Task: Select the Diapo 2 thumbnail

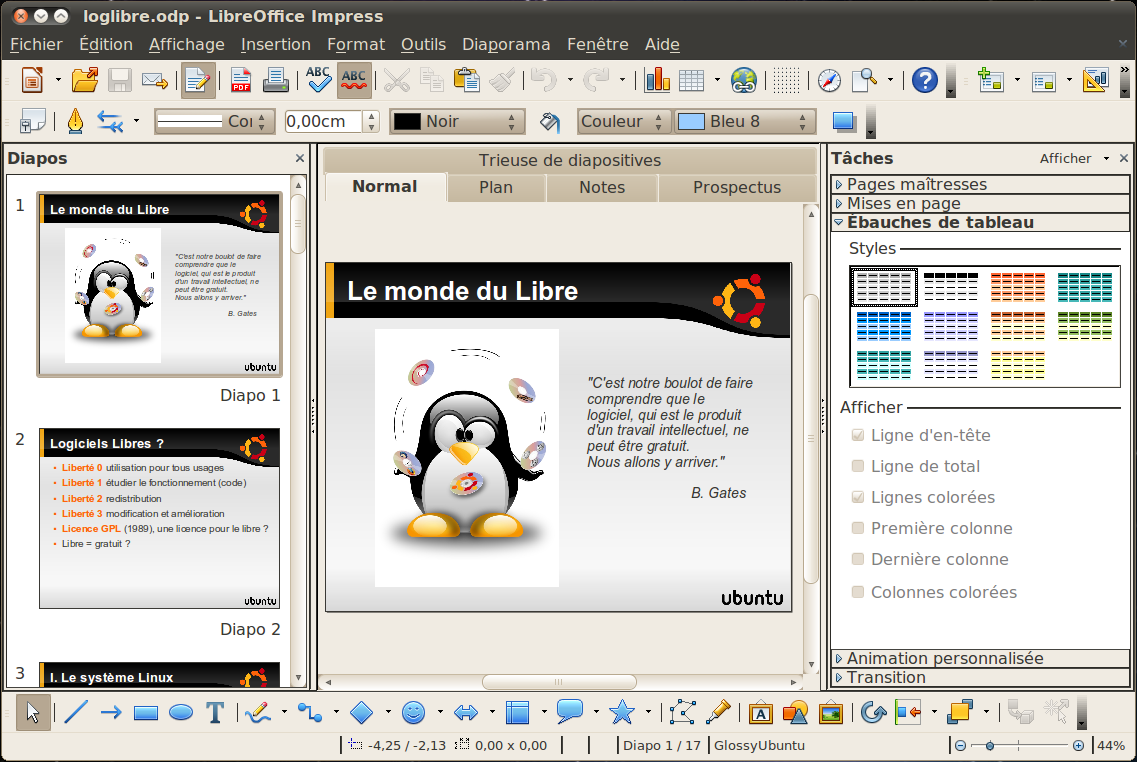Action: click(159, 519)
